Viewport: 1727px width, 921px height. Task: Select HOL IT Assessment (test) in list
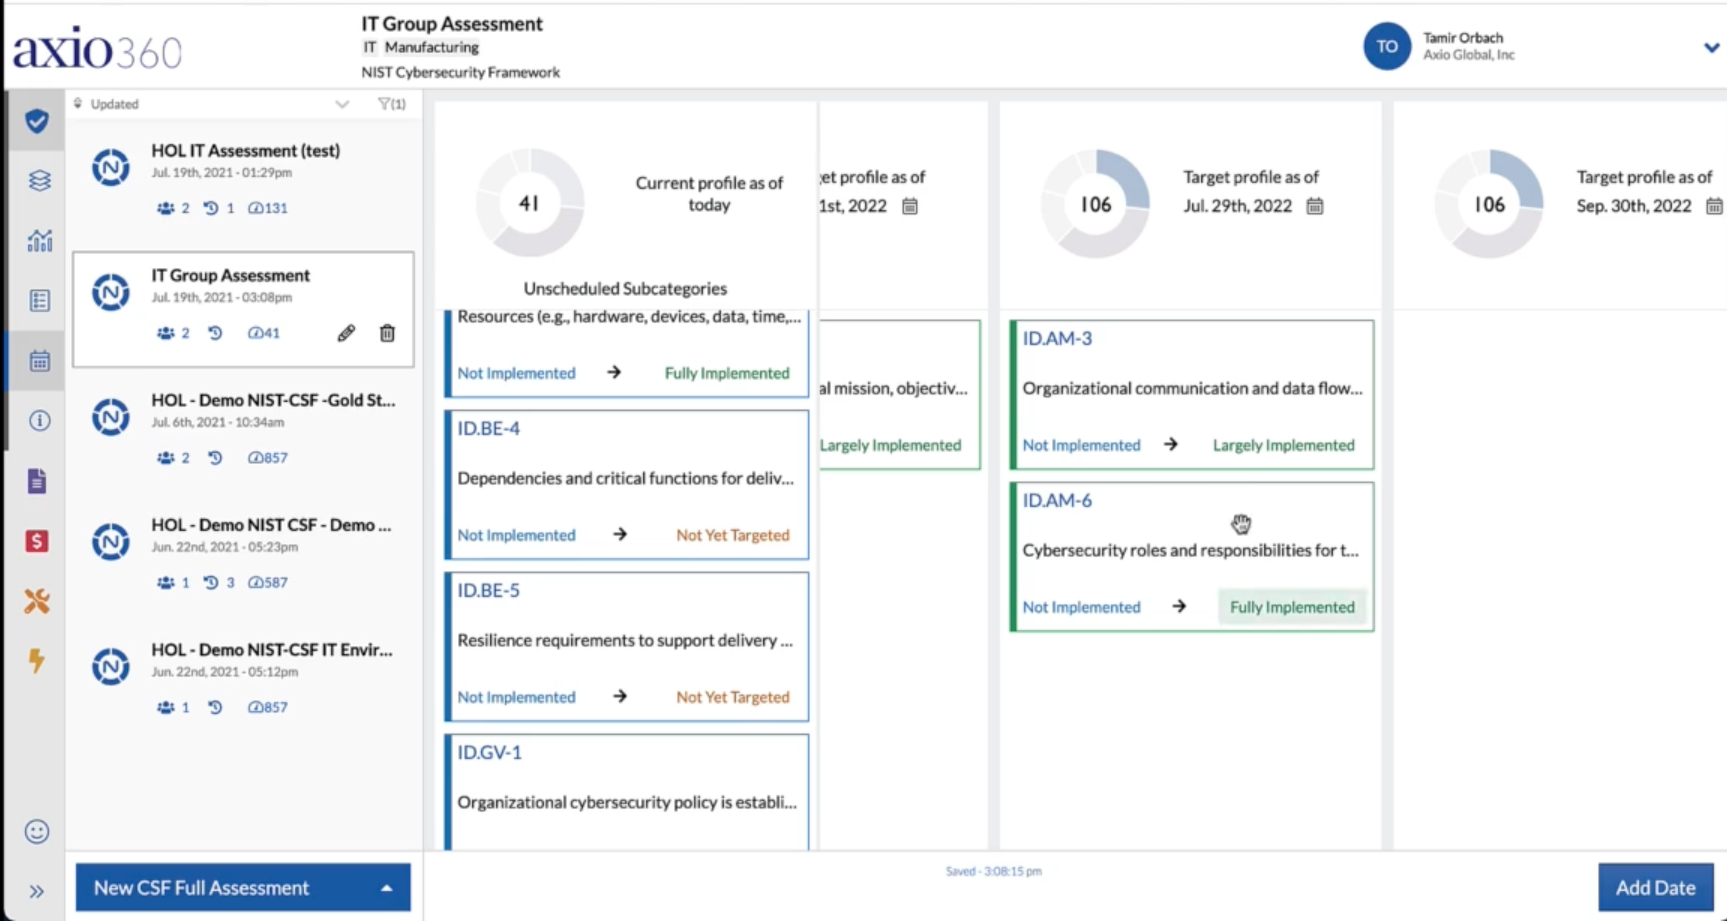(x=243, y=179)
